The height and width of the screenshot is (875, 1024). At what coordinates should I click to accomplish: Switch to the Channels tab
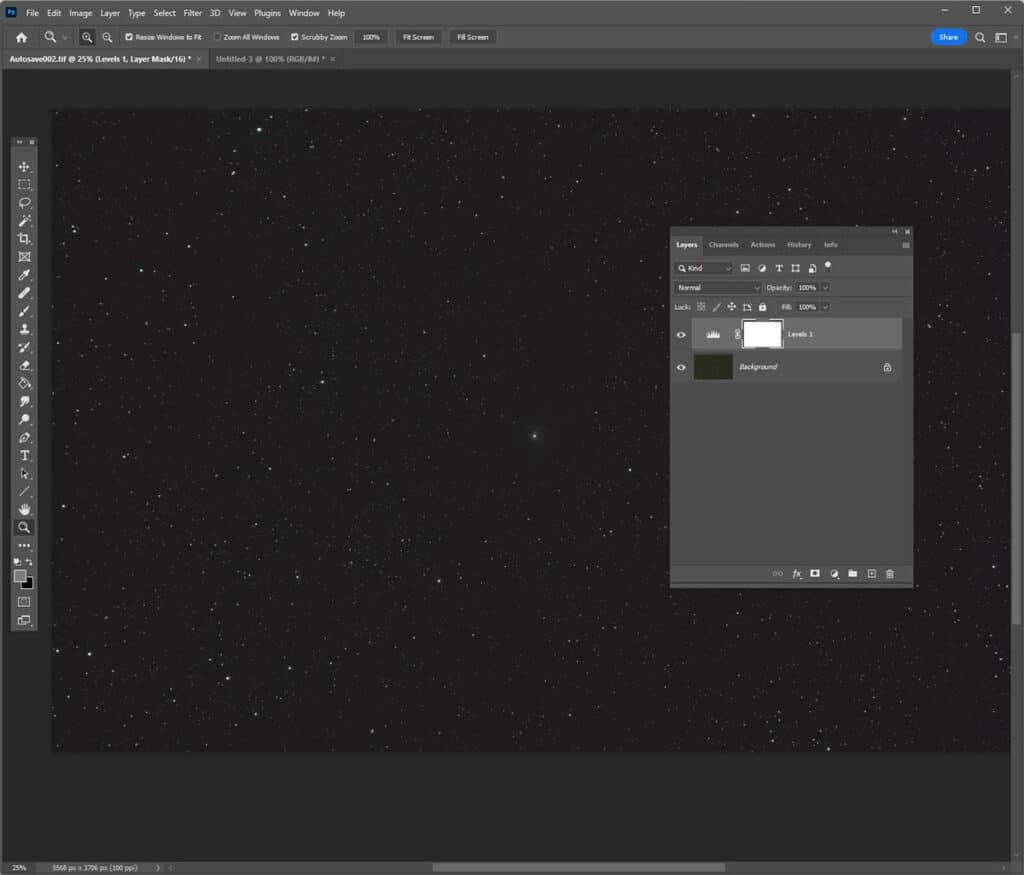pos(723,244)
